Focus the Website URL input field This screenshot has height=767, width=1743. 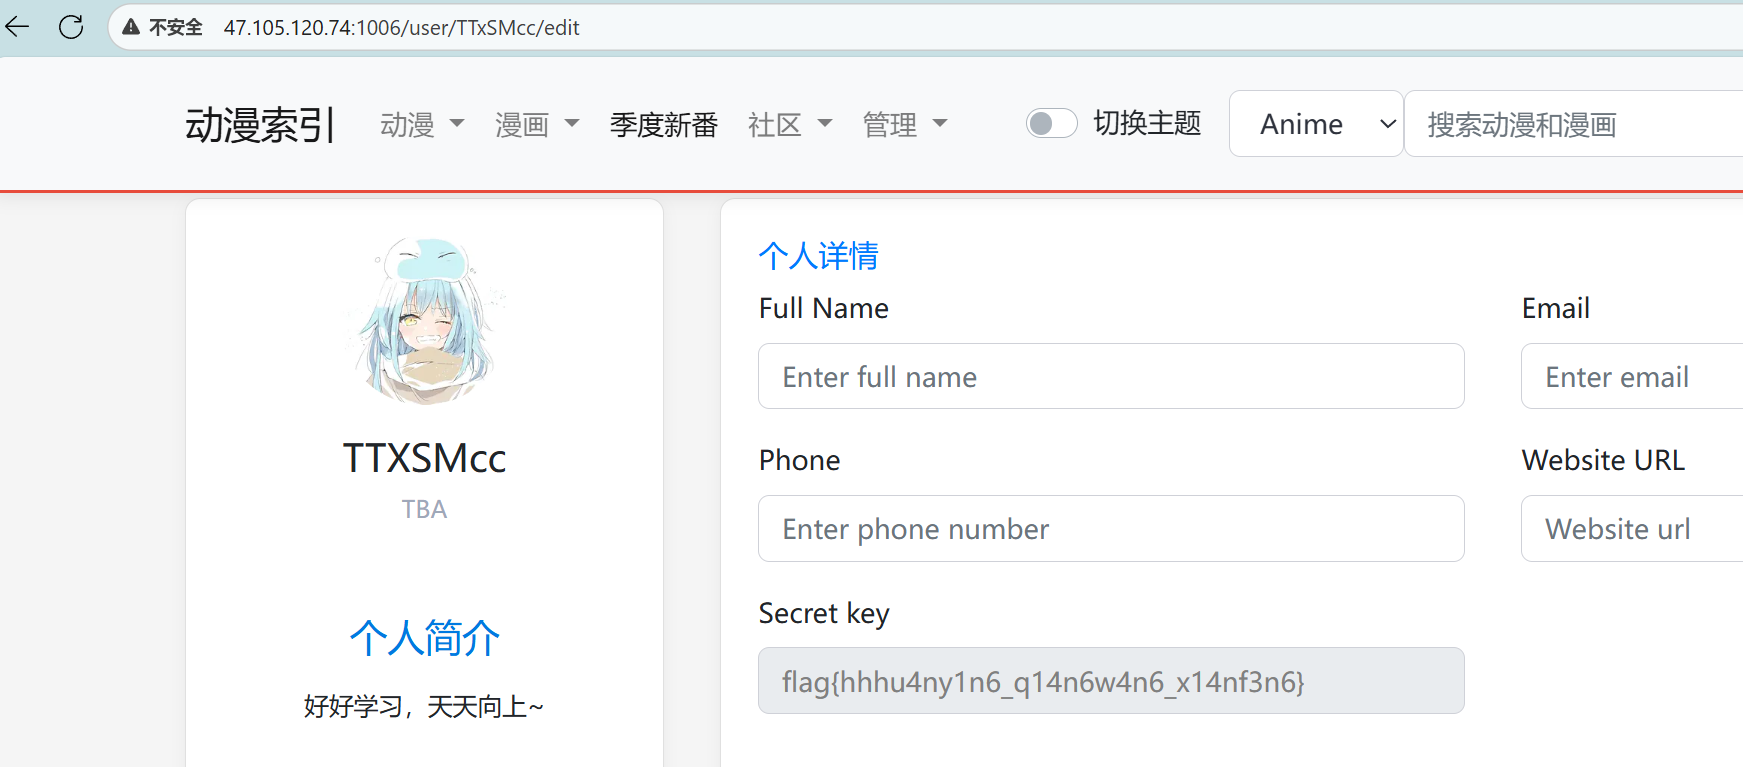coord(1632,528)
